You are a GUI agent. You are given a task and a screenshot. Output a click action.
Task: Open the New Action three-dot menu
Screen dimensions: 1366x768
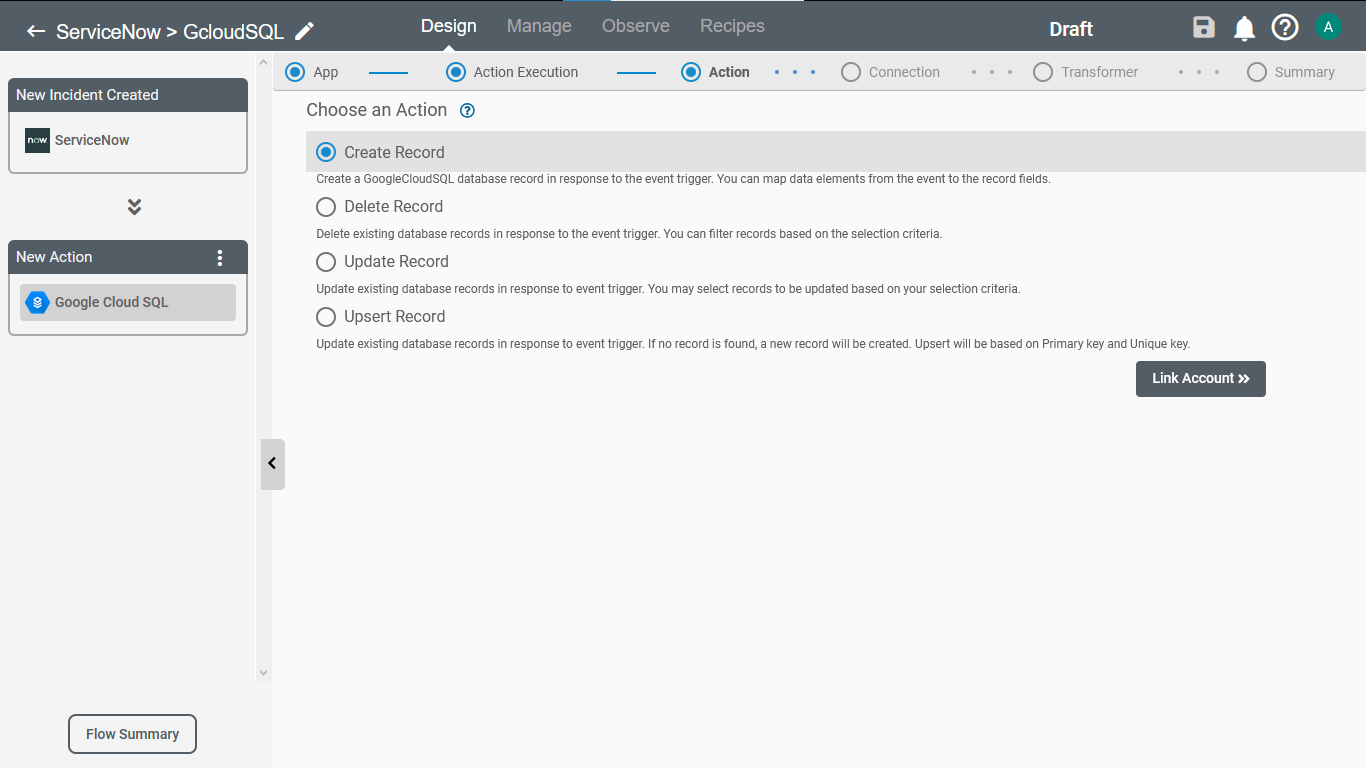pyautogui.click(x=221, y=258)
